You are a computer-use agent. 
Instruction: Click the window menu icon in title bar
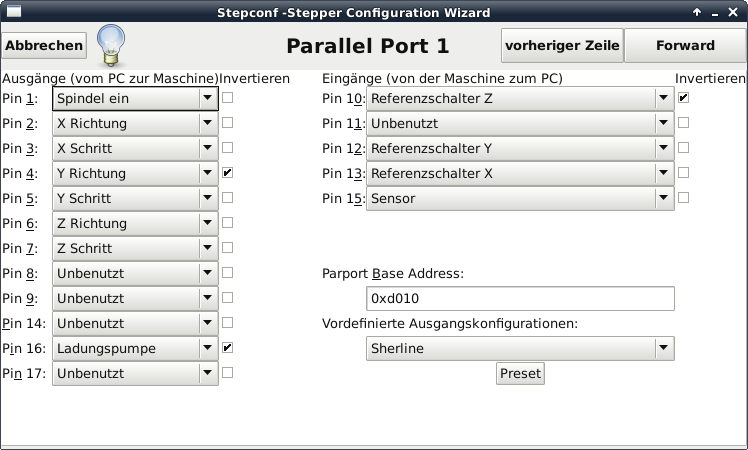coord(12,13)
